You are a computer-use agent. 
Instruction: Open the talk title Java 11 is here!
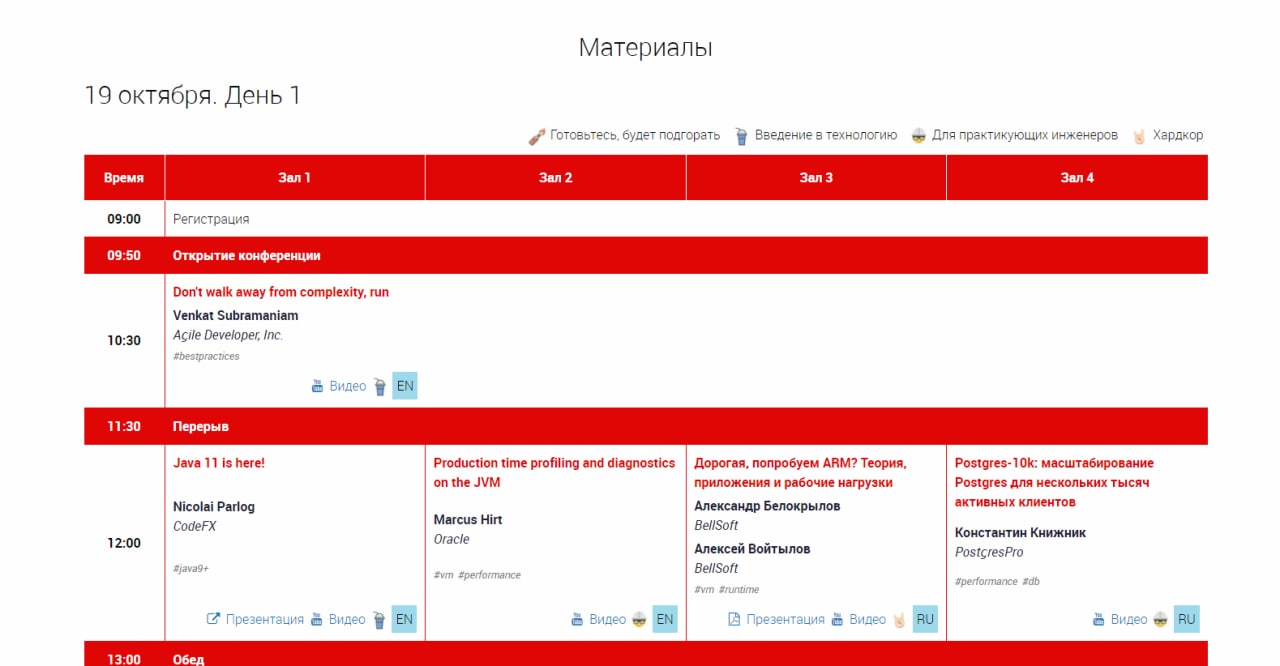219,463
